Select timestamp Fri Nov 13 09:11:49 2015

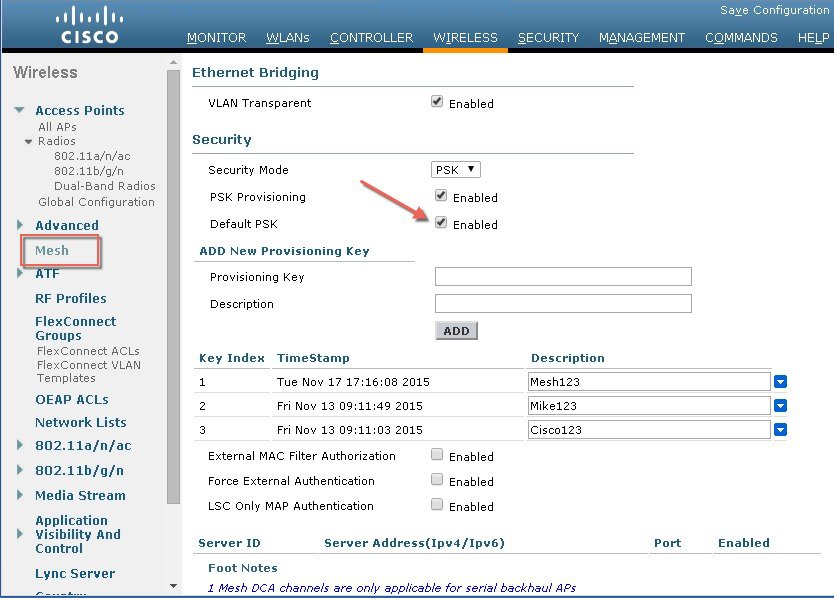click(349, 405)
